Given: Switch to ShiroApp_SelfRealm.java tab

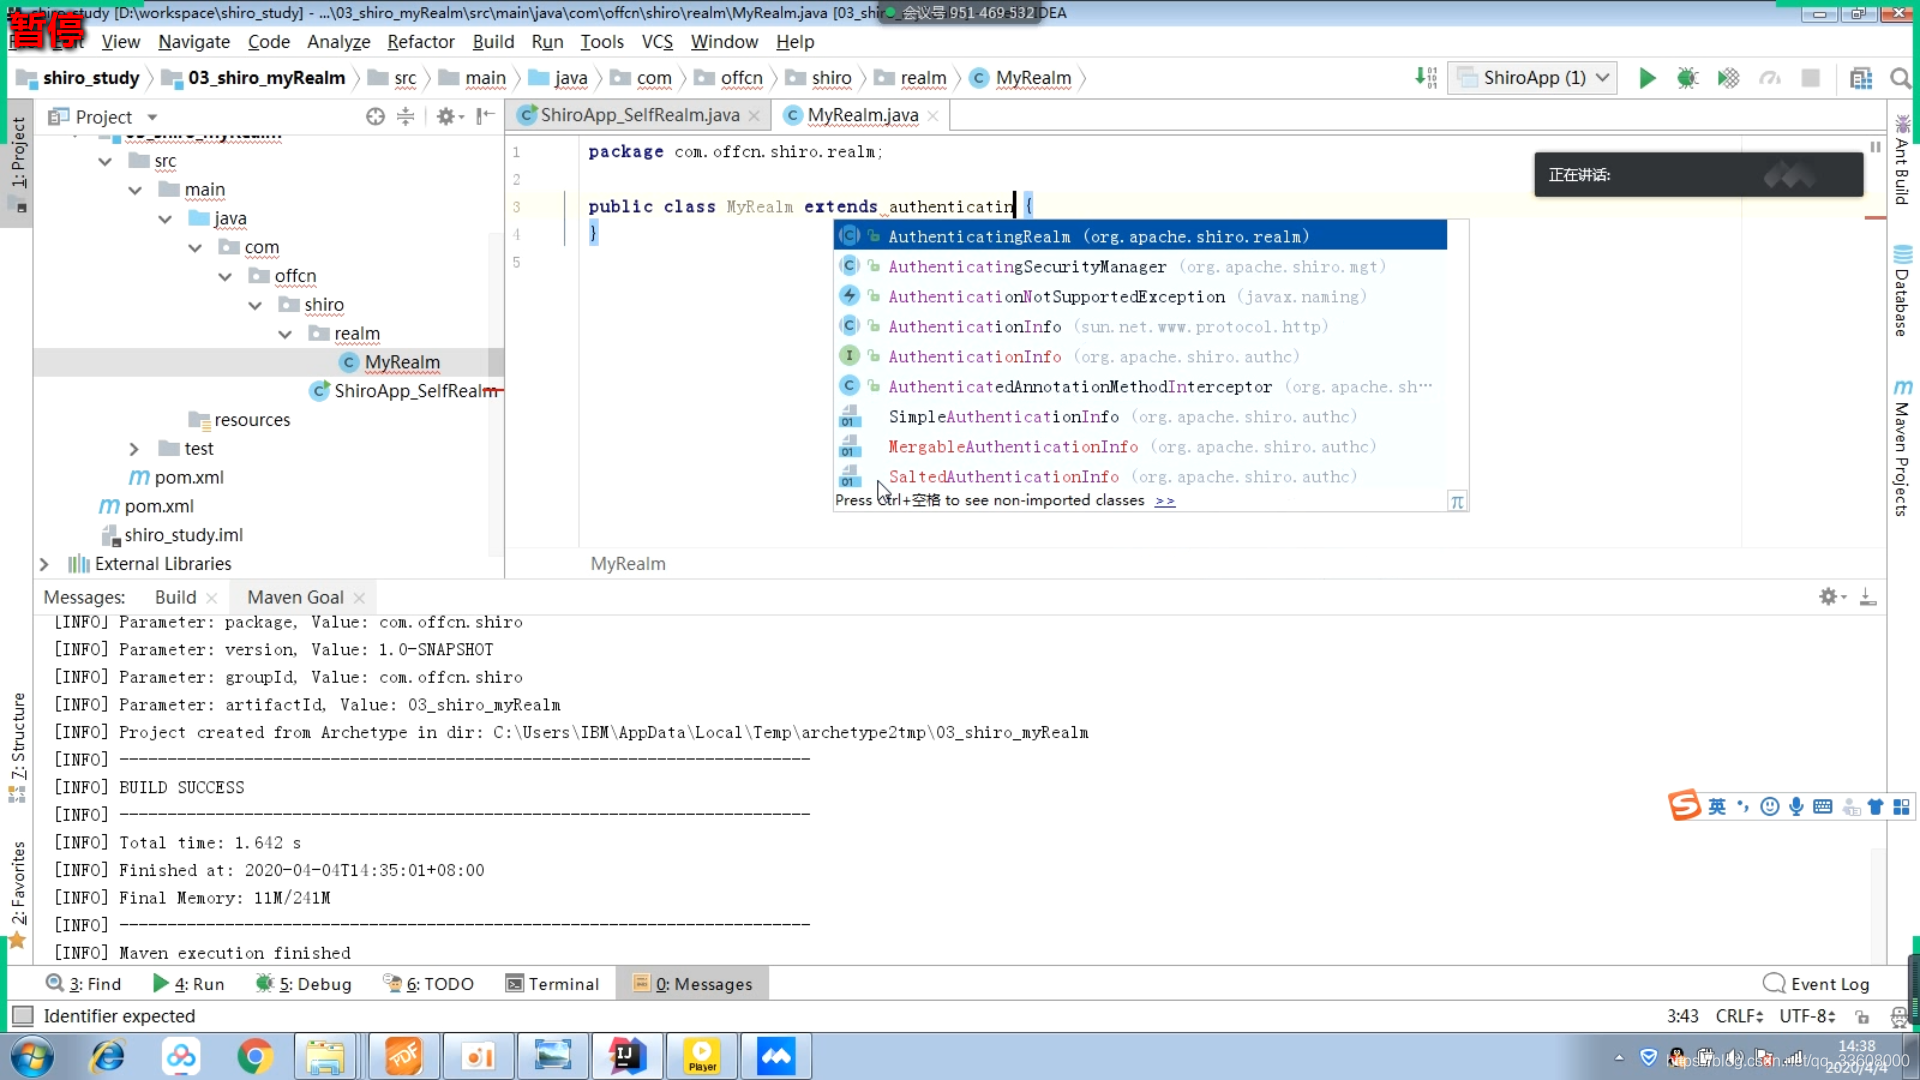Looking at the screenshot, I should click(x=640, y=115).
